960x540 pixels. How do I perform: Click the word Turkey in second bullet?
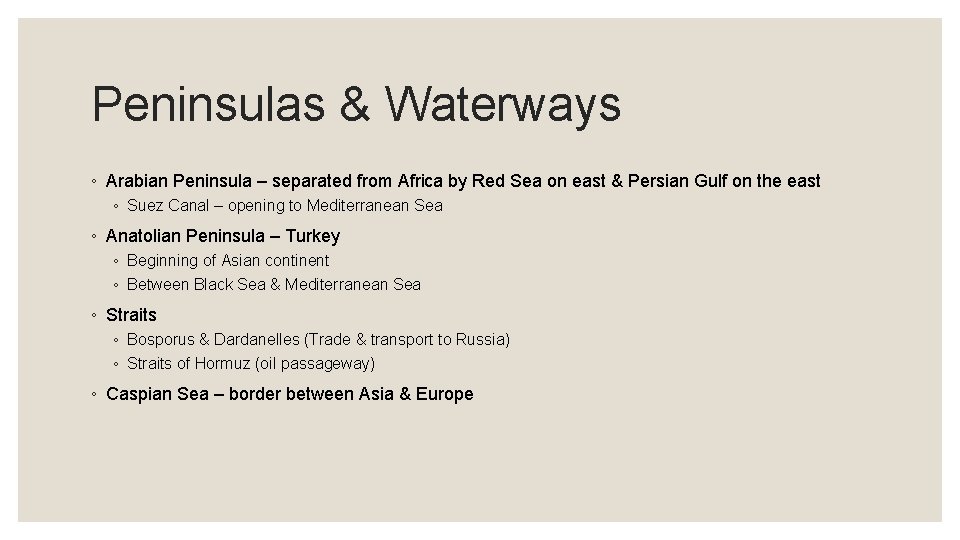click(313, 236)
